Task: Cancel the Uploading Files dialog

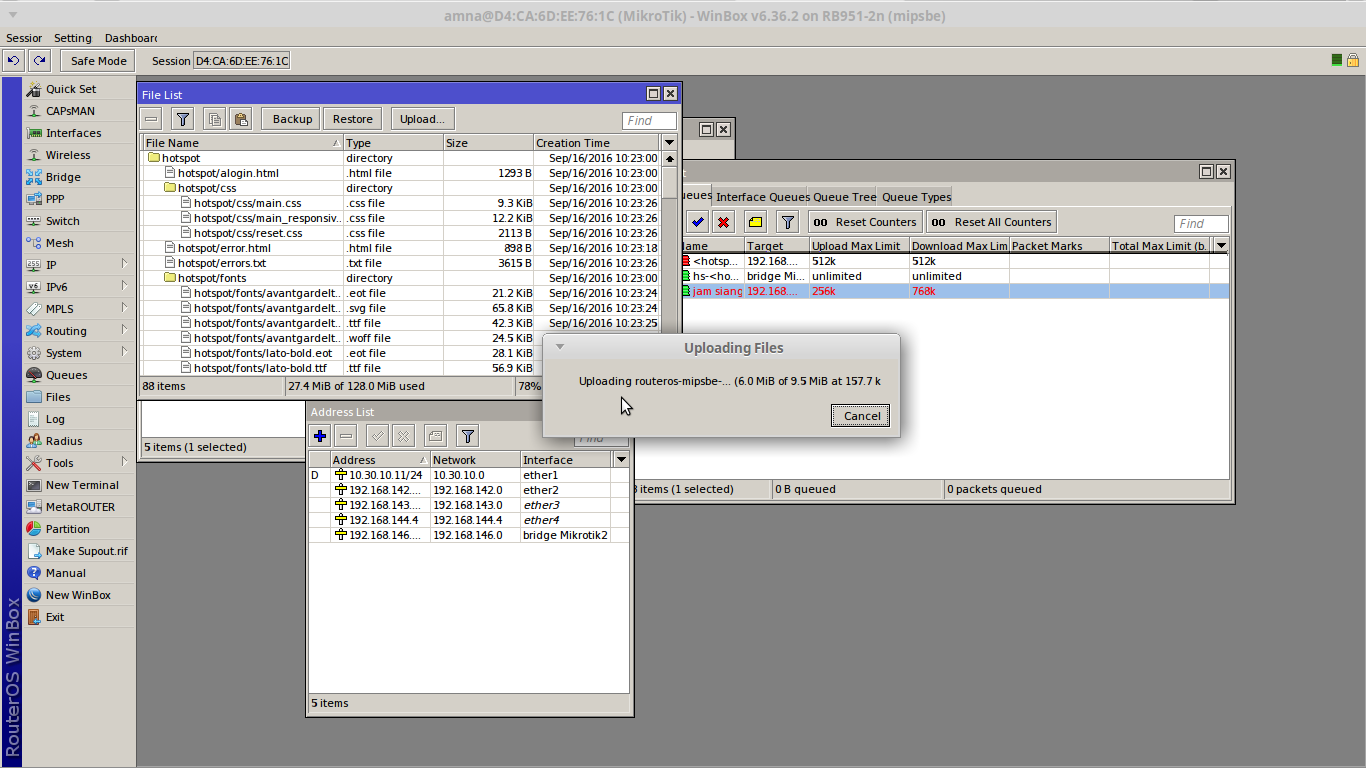Action: click(x=862, y=416)
